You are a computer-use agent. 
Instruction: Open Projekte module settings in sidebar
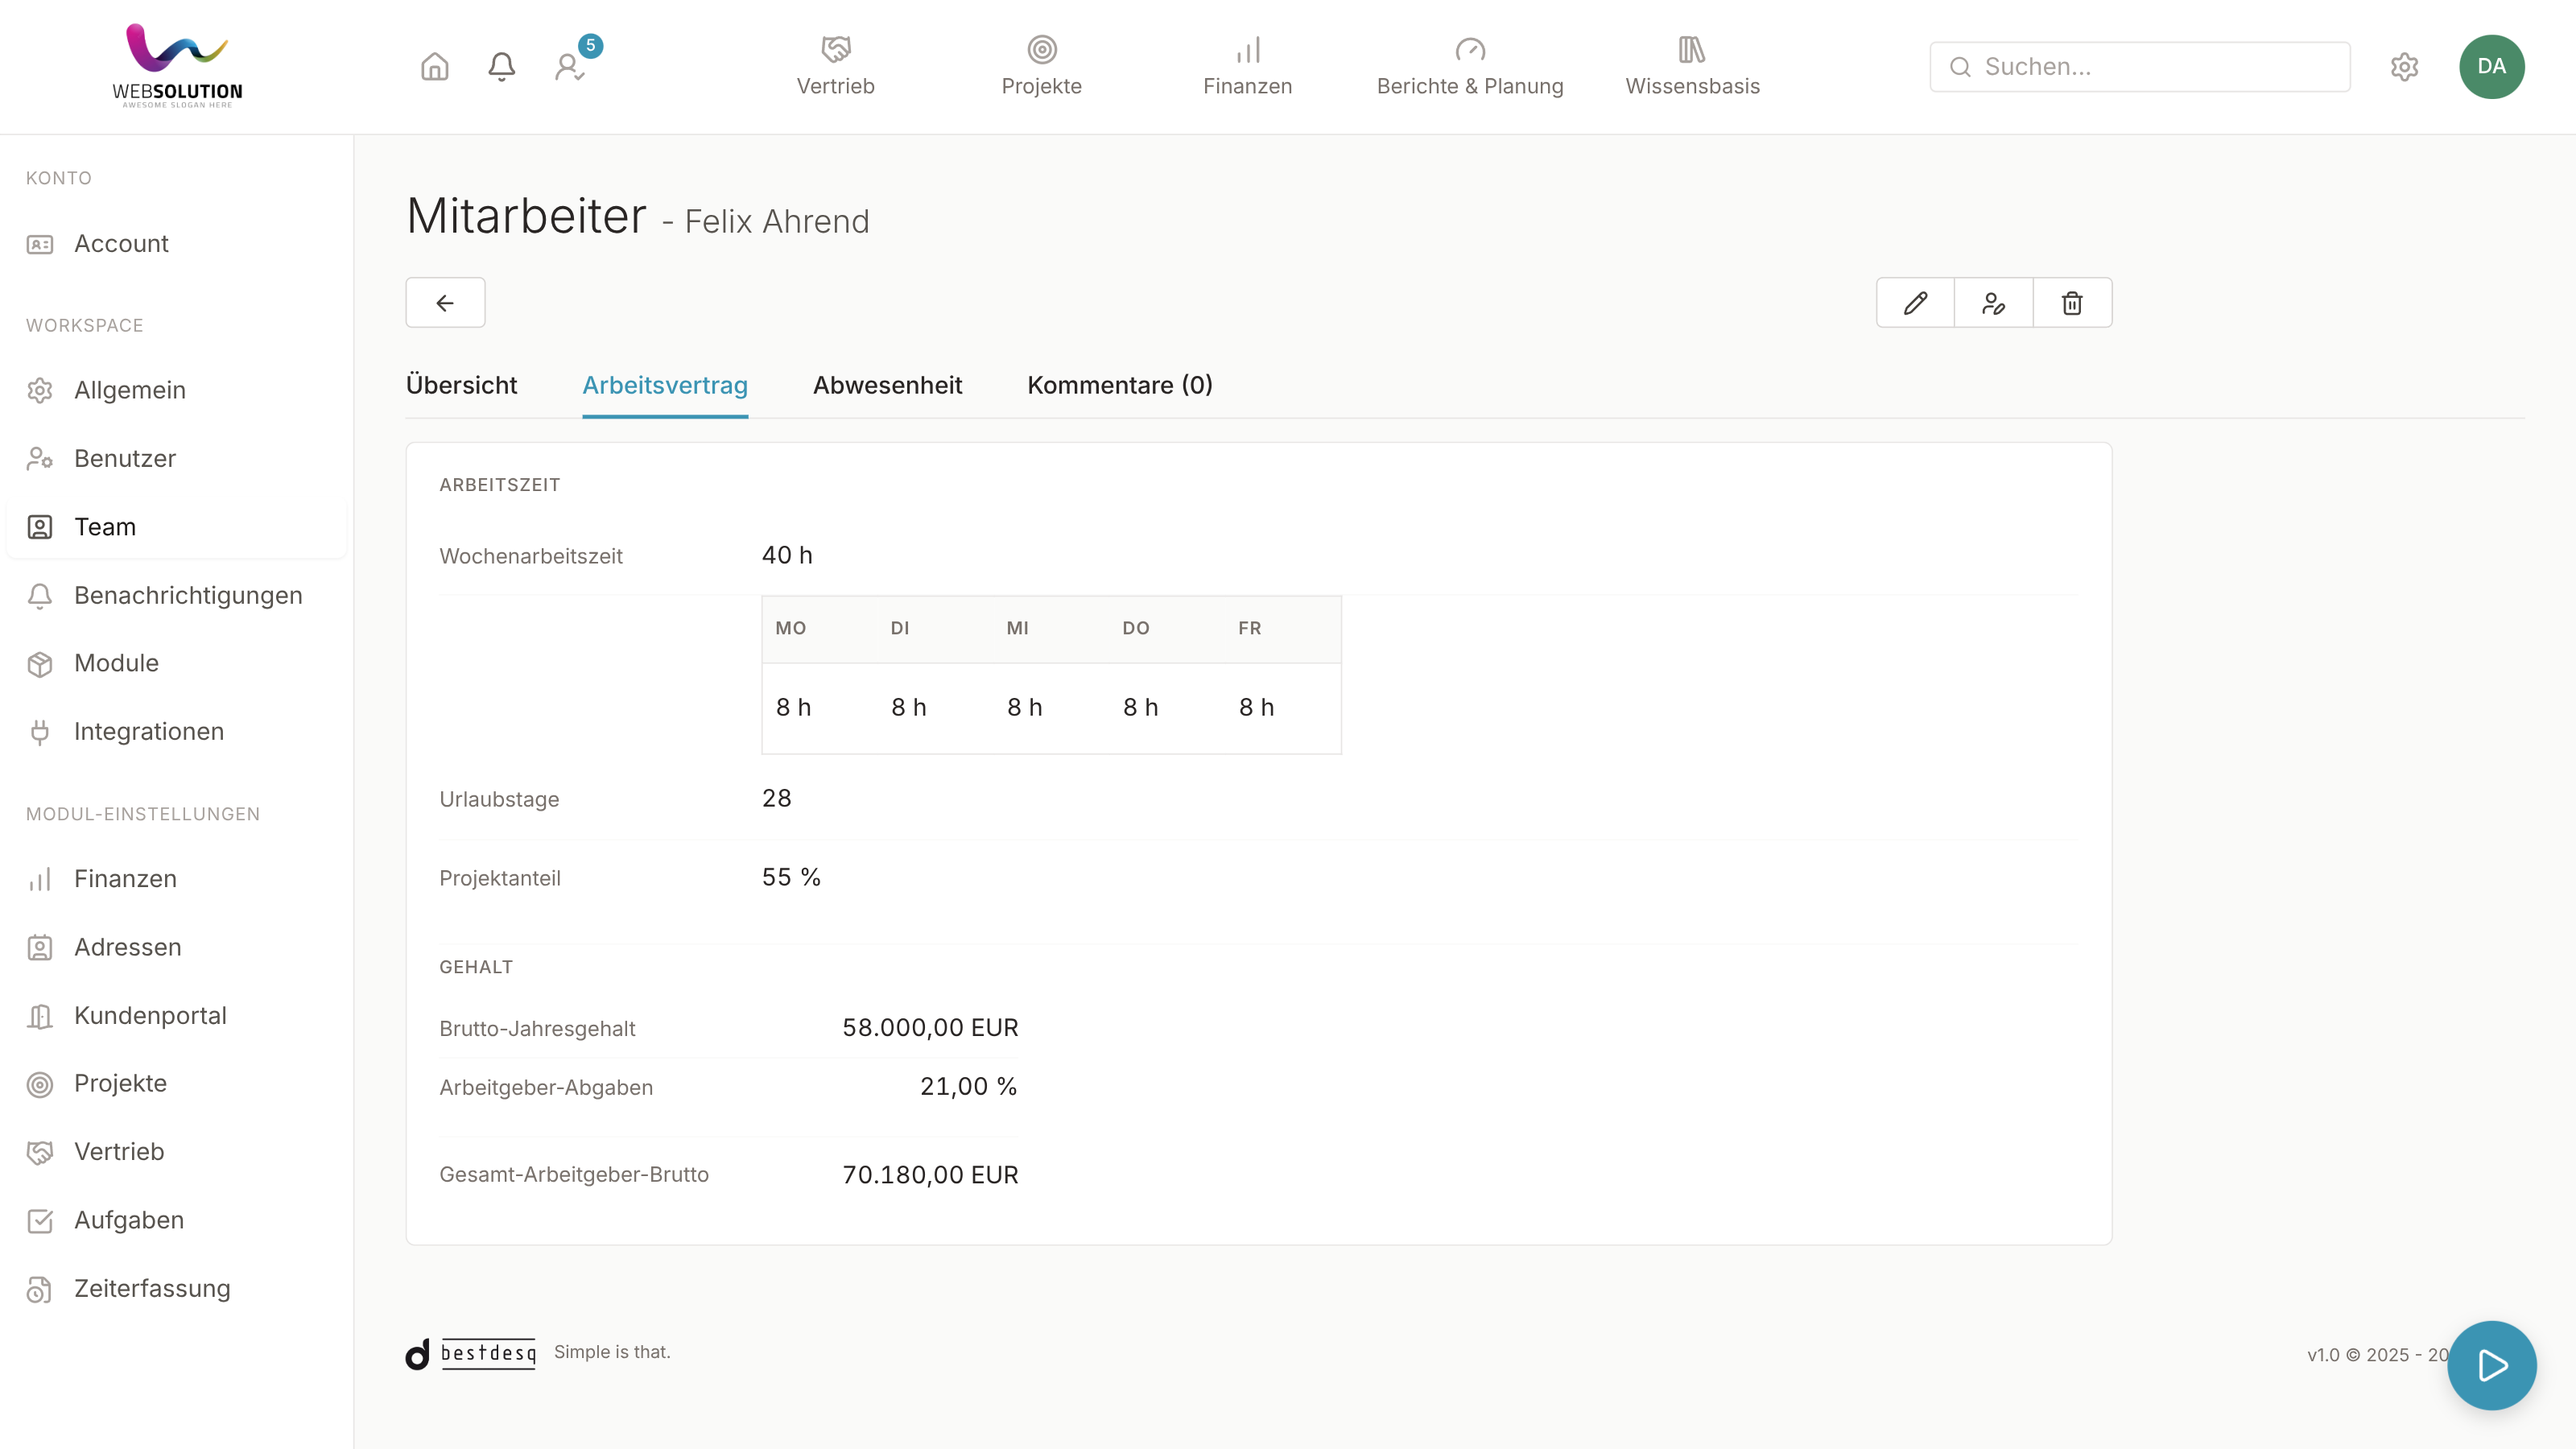[176, 1084]
